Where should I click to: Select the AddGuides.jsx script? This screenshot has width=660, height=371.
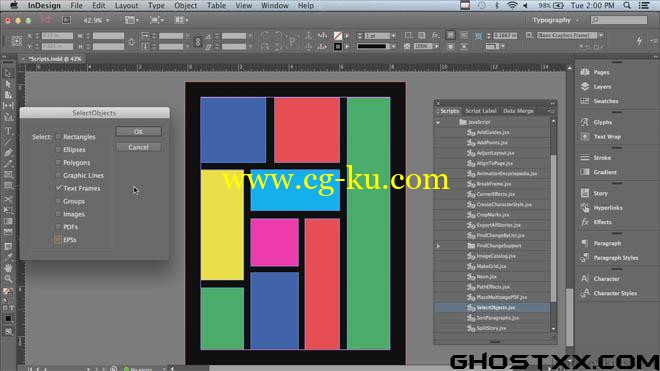pos(492,132)
